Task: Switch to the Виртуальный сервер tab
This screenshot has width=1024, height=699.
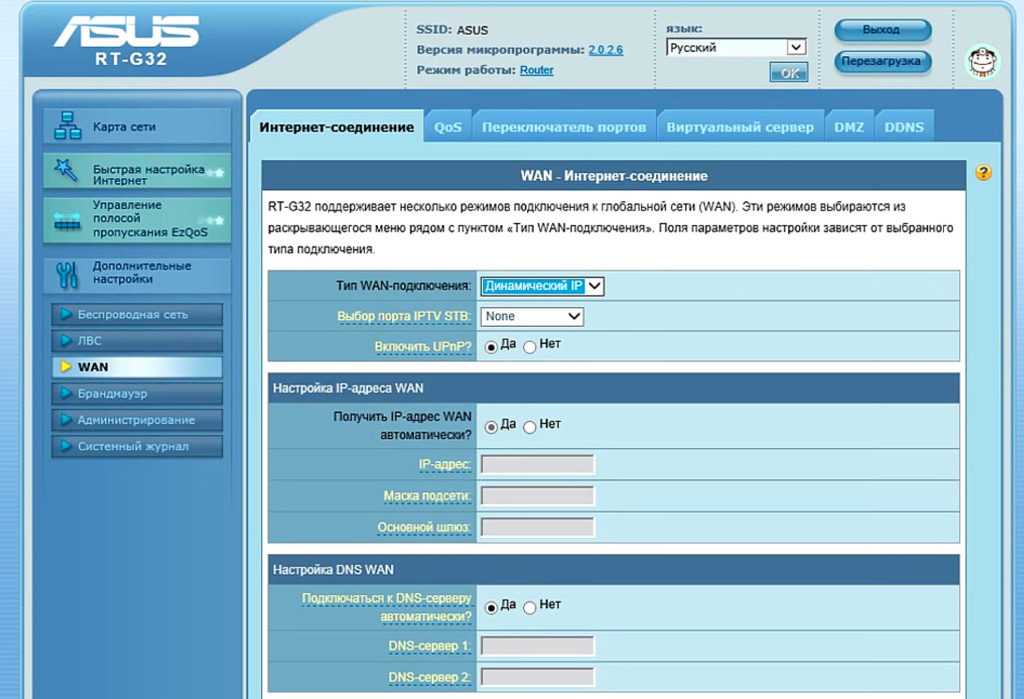Action: coord(741,127)
